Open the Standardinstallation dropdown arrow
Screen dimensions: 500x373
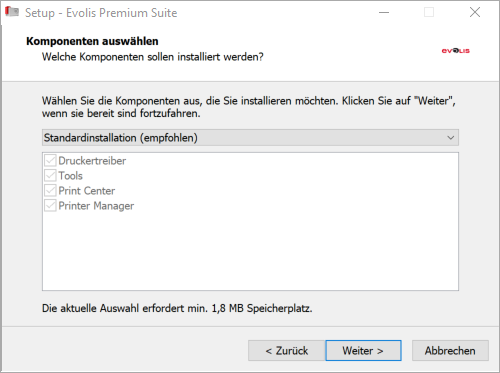tap(450, 138)
